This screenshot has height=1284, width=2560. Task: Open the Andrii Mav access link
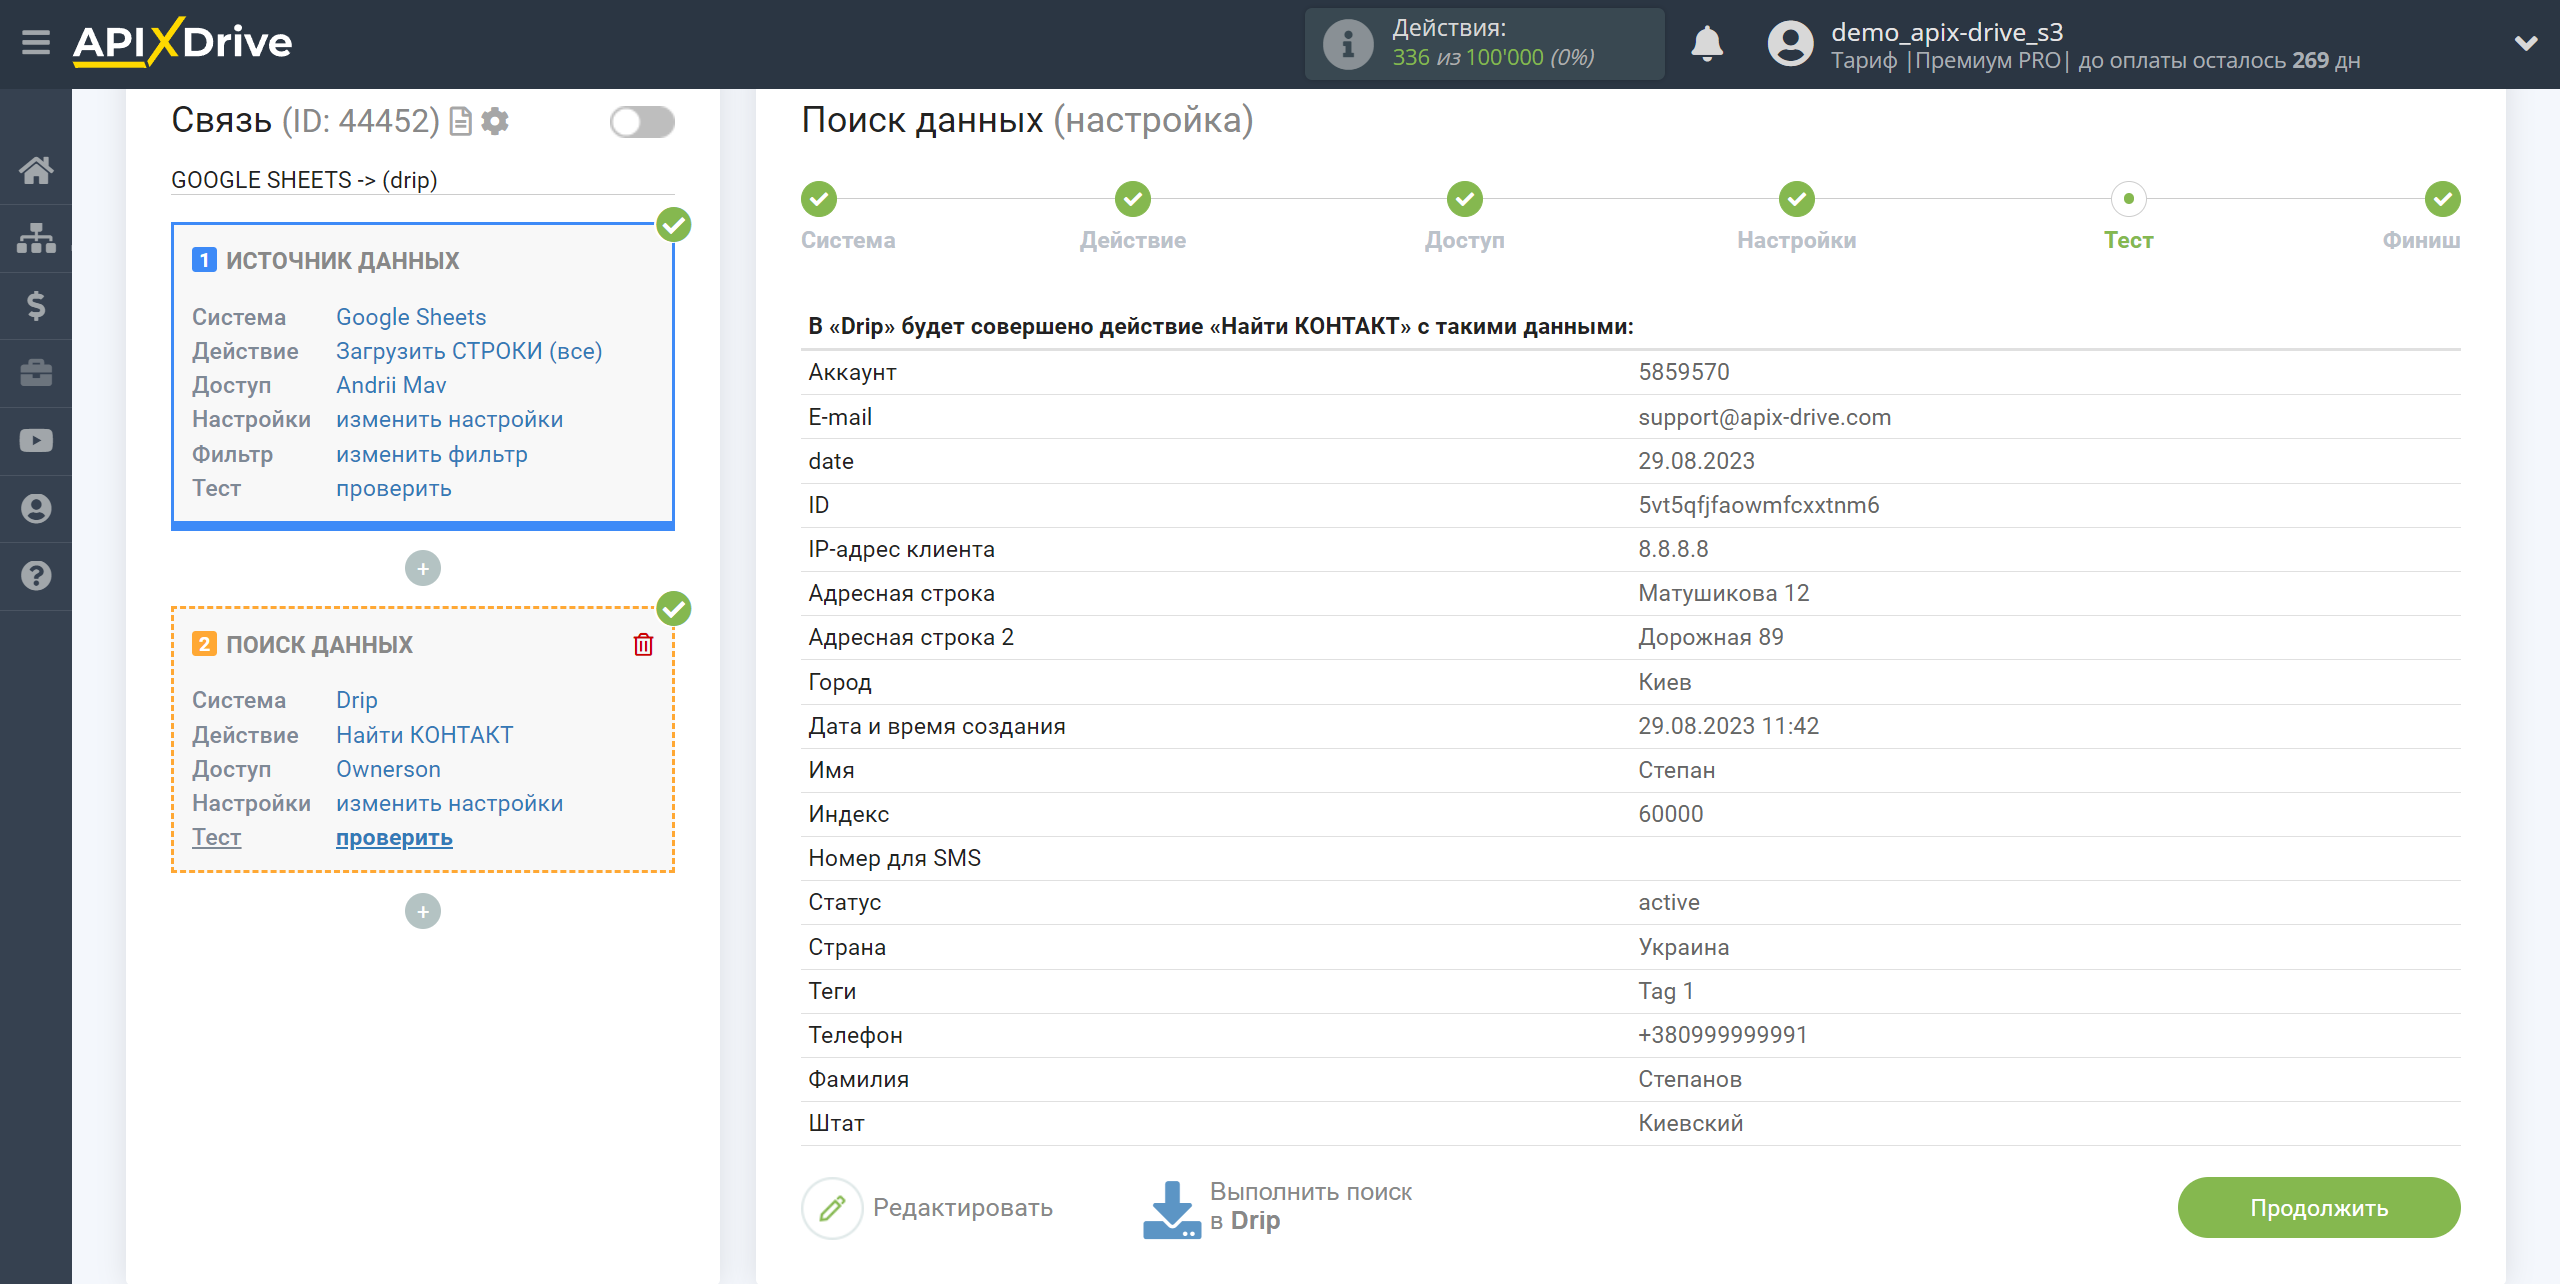coord(391,385)
